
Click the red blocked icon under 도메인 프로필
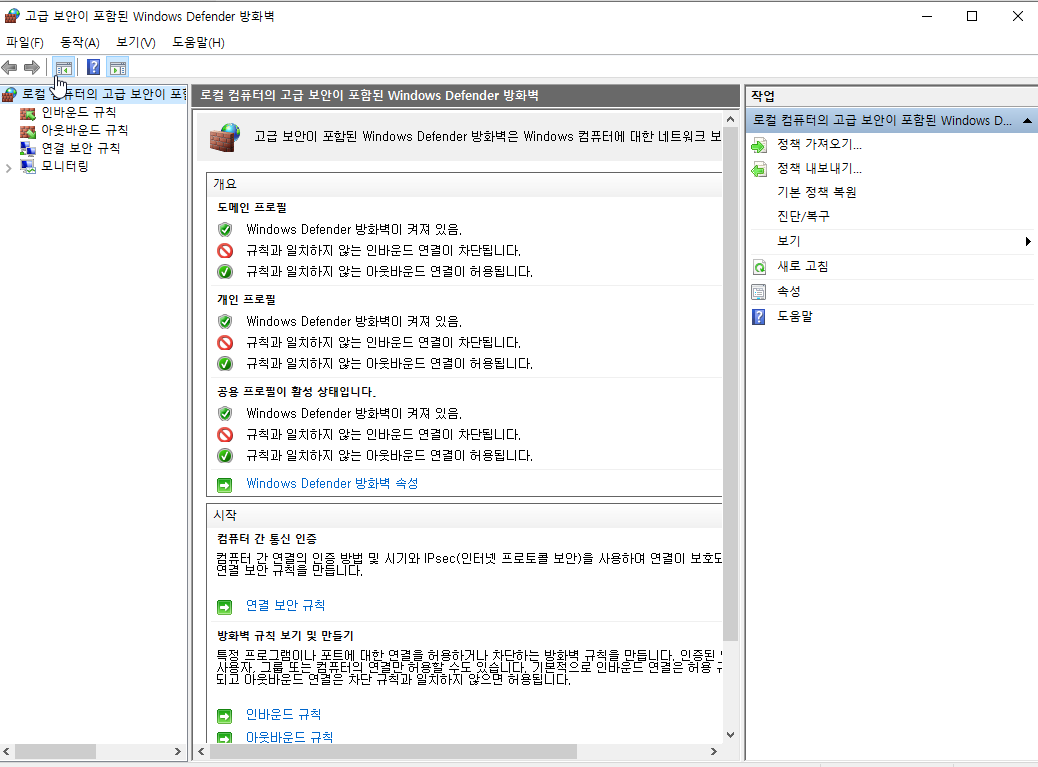tap(225, 251)
